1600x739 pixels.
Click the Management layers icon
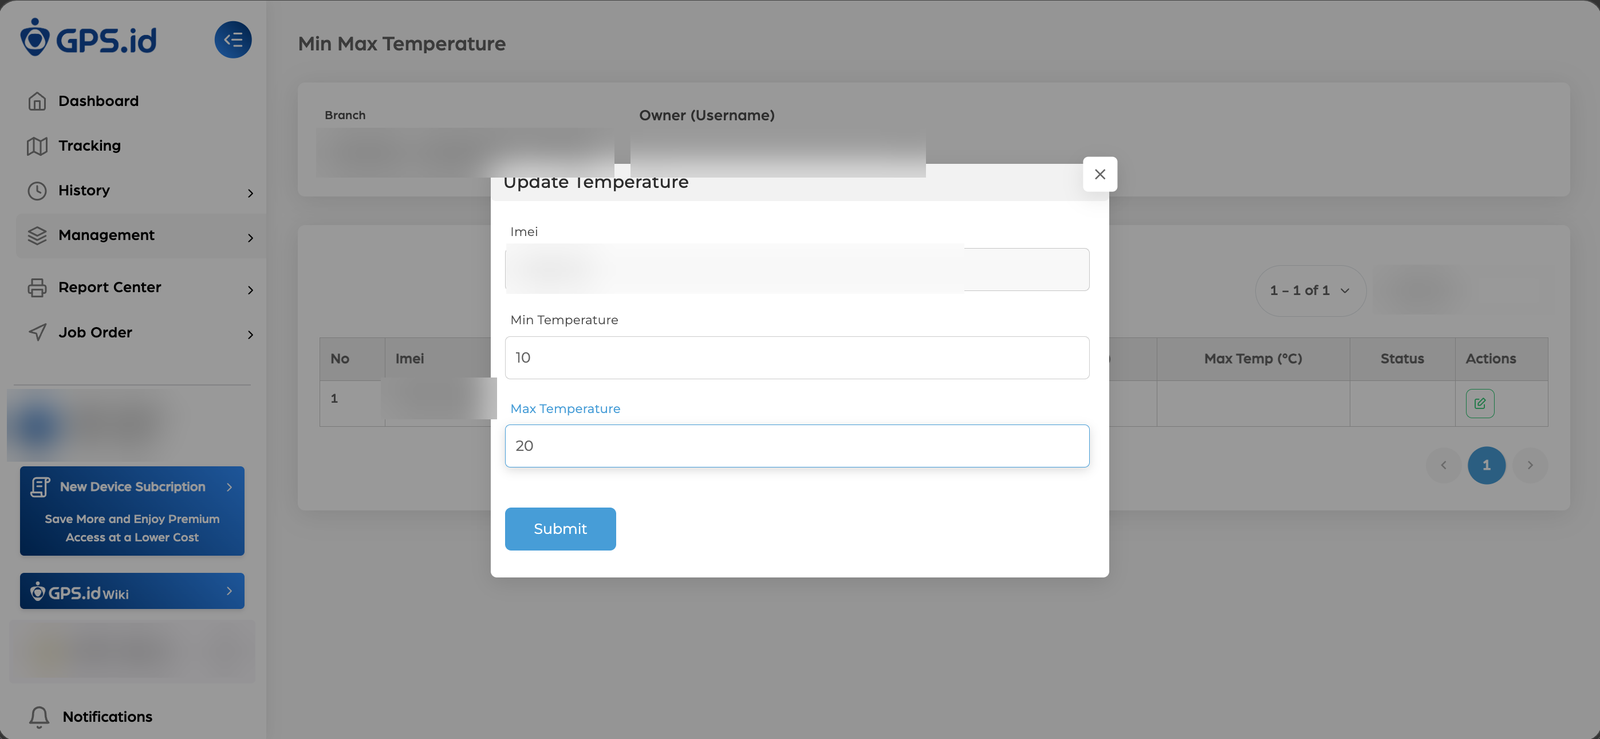tap(37, 236)
